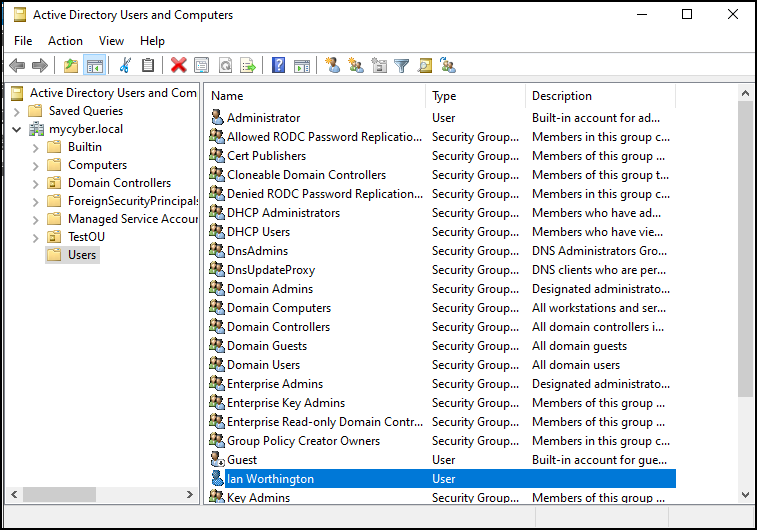Click the Export List toolbar icon

point(248,65)
